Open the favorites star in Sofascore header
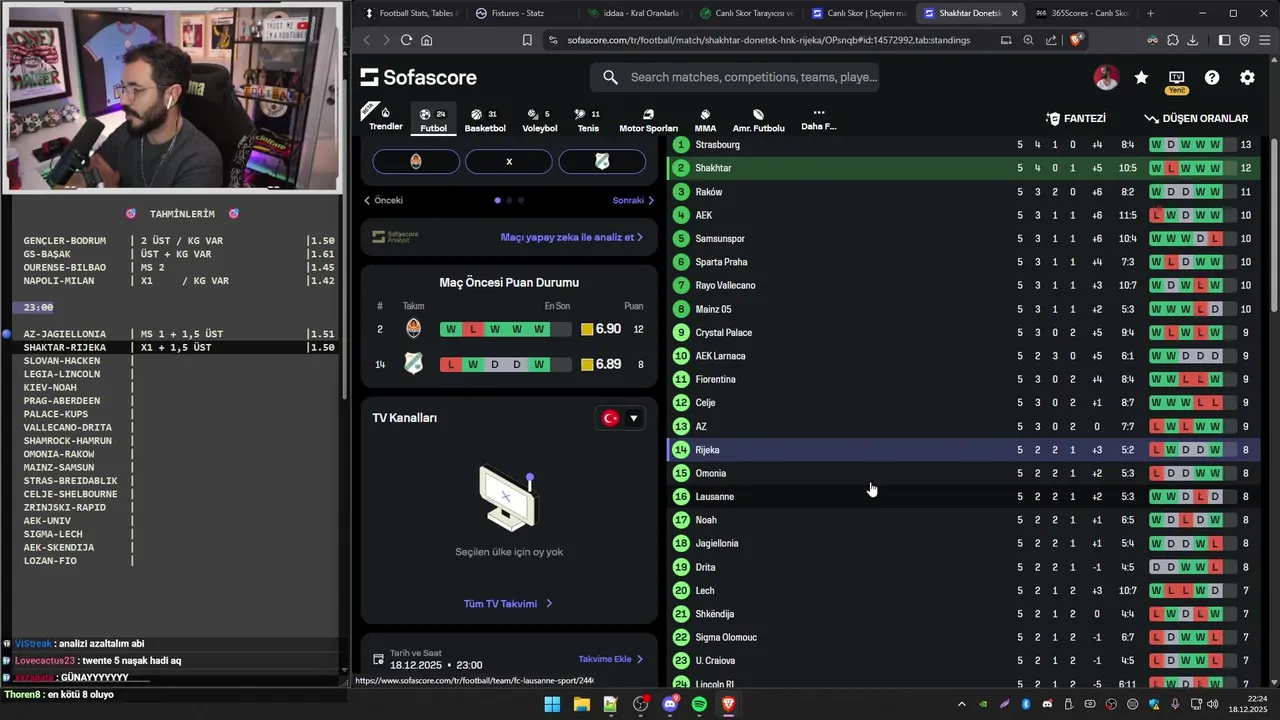Screen dimensions: 1280x720 click(1141, 77)
